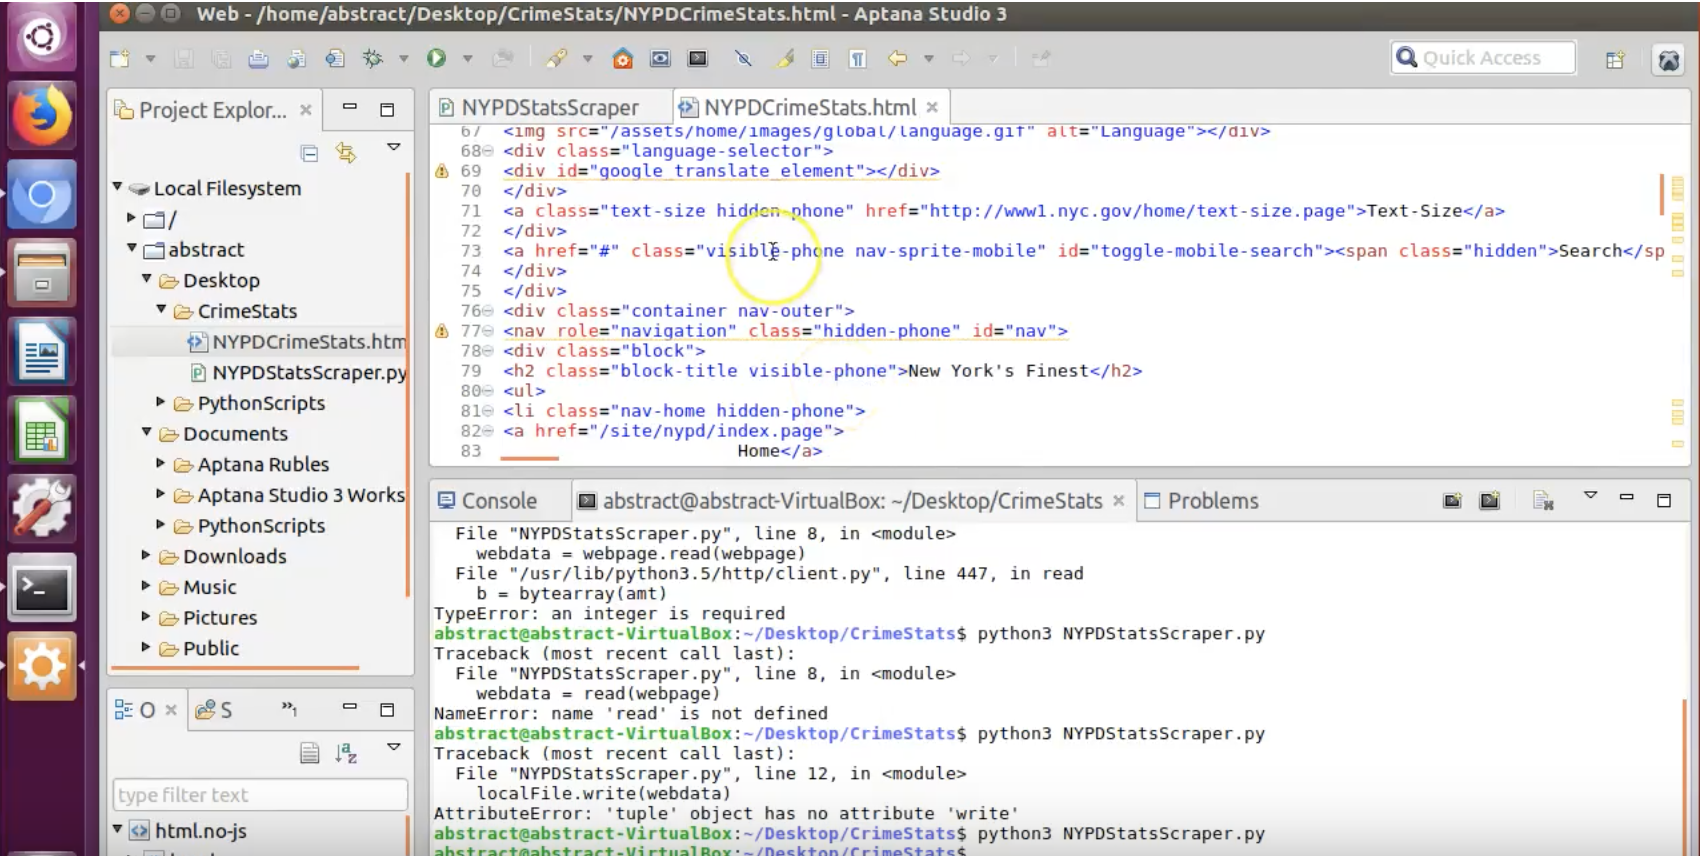
Task: Expand the root slash folder
Action: pos(132,218)
